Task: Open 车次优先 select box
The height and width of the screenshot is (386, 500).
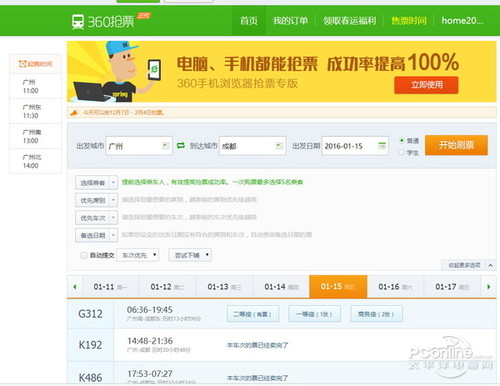Action: (x=138, y=255)
